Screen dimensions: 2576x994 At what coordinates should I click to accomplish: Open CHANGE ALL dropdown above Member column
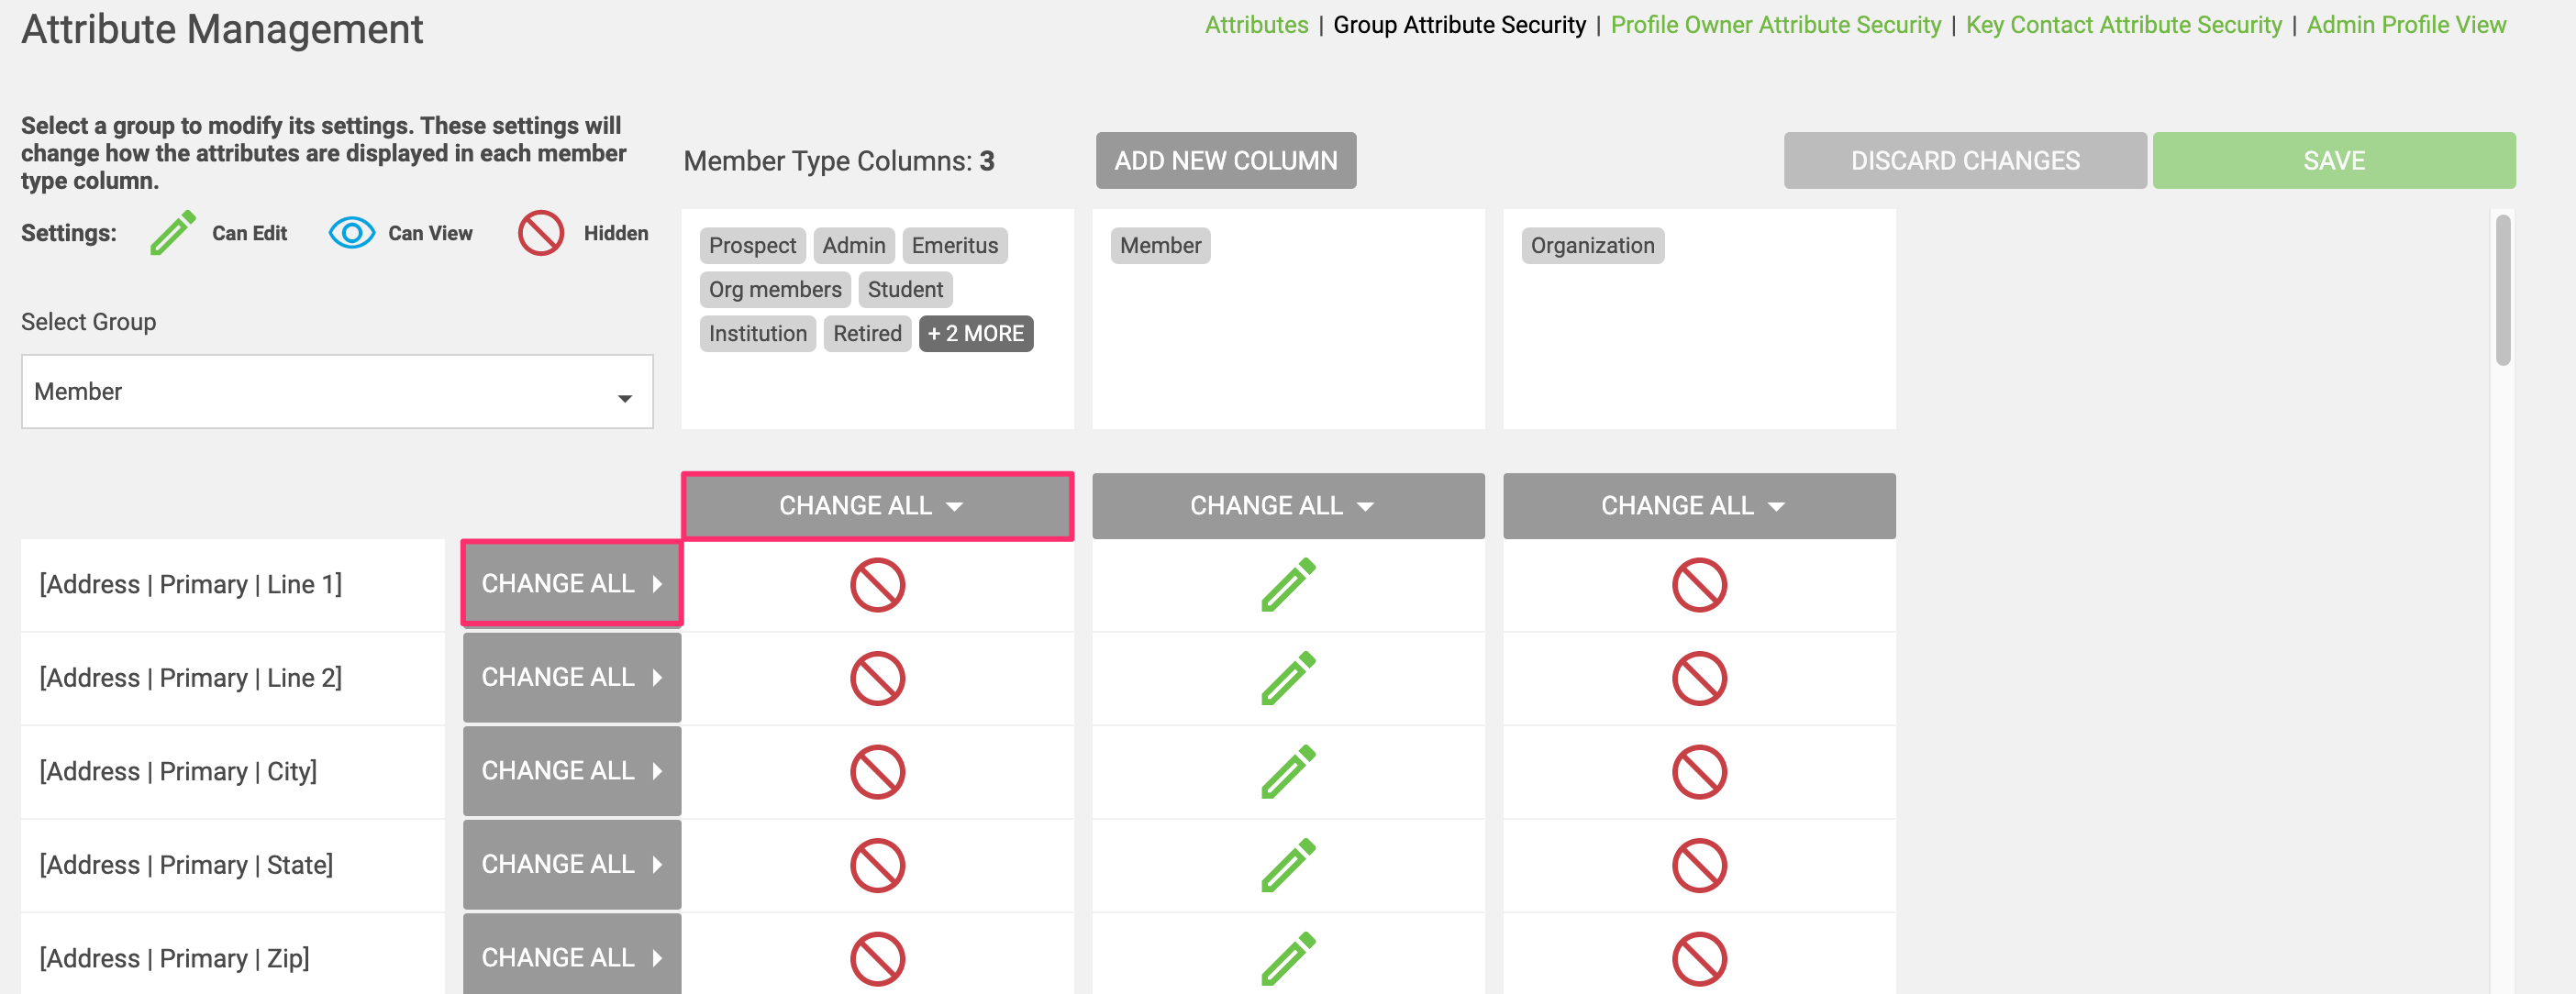pyautogui.click(x=1288, y=506)
